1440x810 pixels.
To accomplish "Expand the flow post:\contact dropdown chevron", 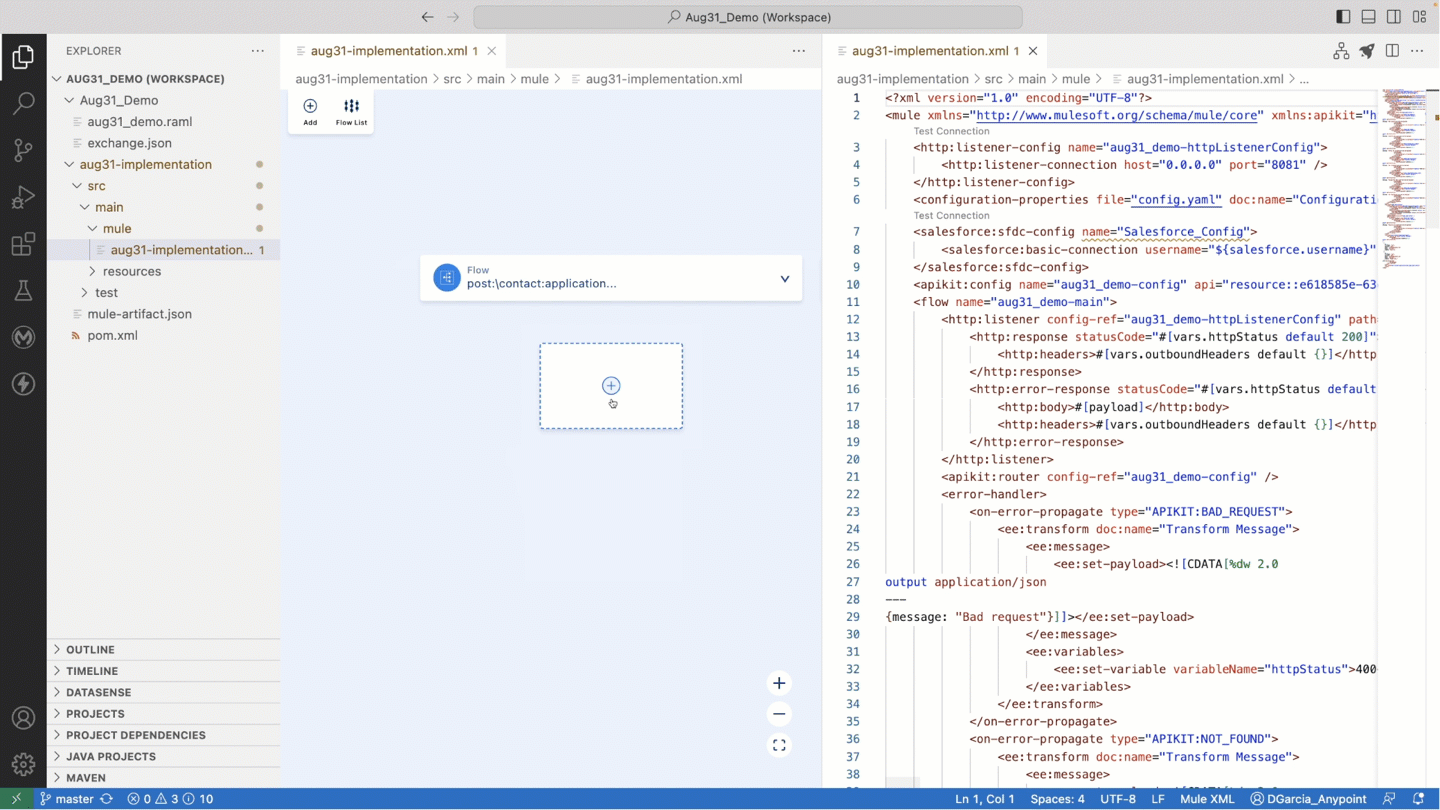I will tap(785, 279).
